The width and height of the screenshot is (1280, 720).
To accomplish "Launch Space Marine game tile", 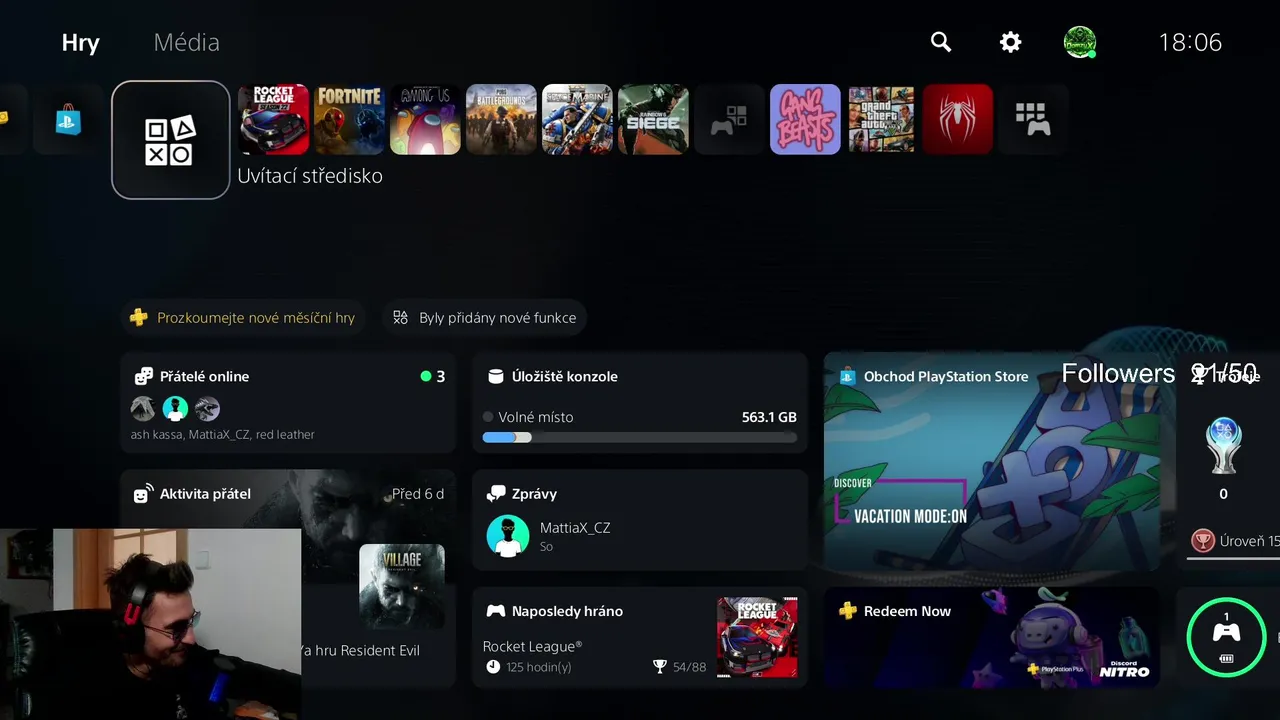I will pyautogui.click(x=577, y=119).
